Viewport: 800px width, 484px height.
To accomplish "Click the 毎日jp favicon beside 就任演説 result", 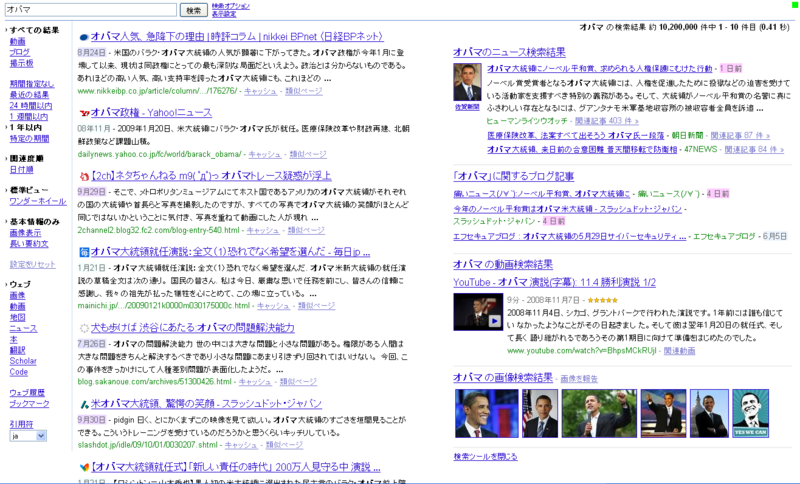I will [85, 252].
